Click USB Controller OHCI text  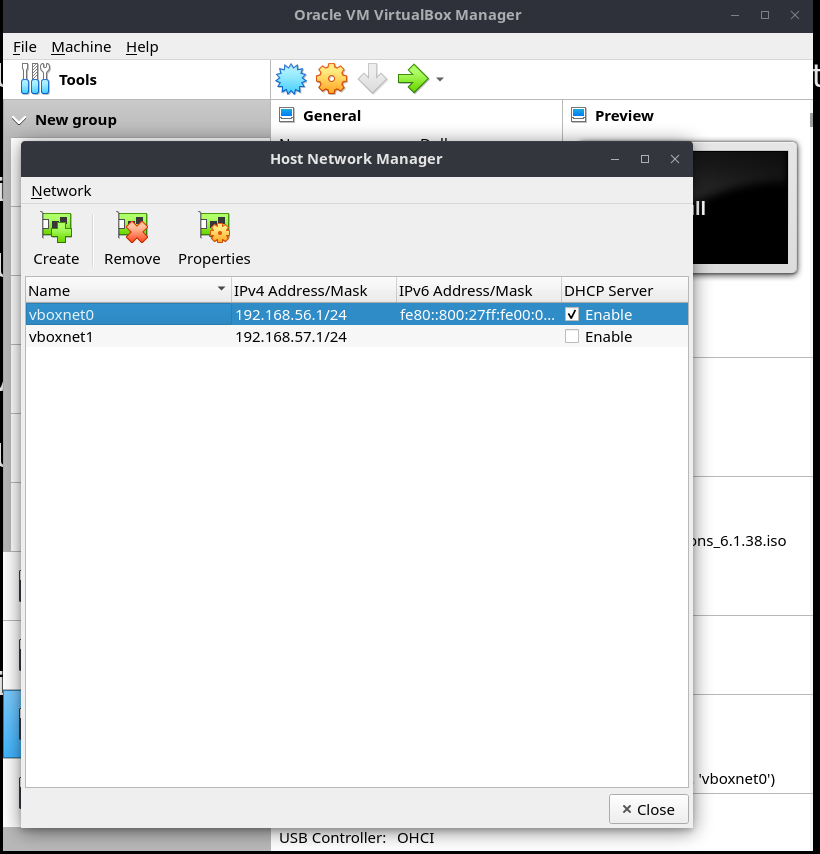(357, 838)
